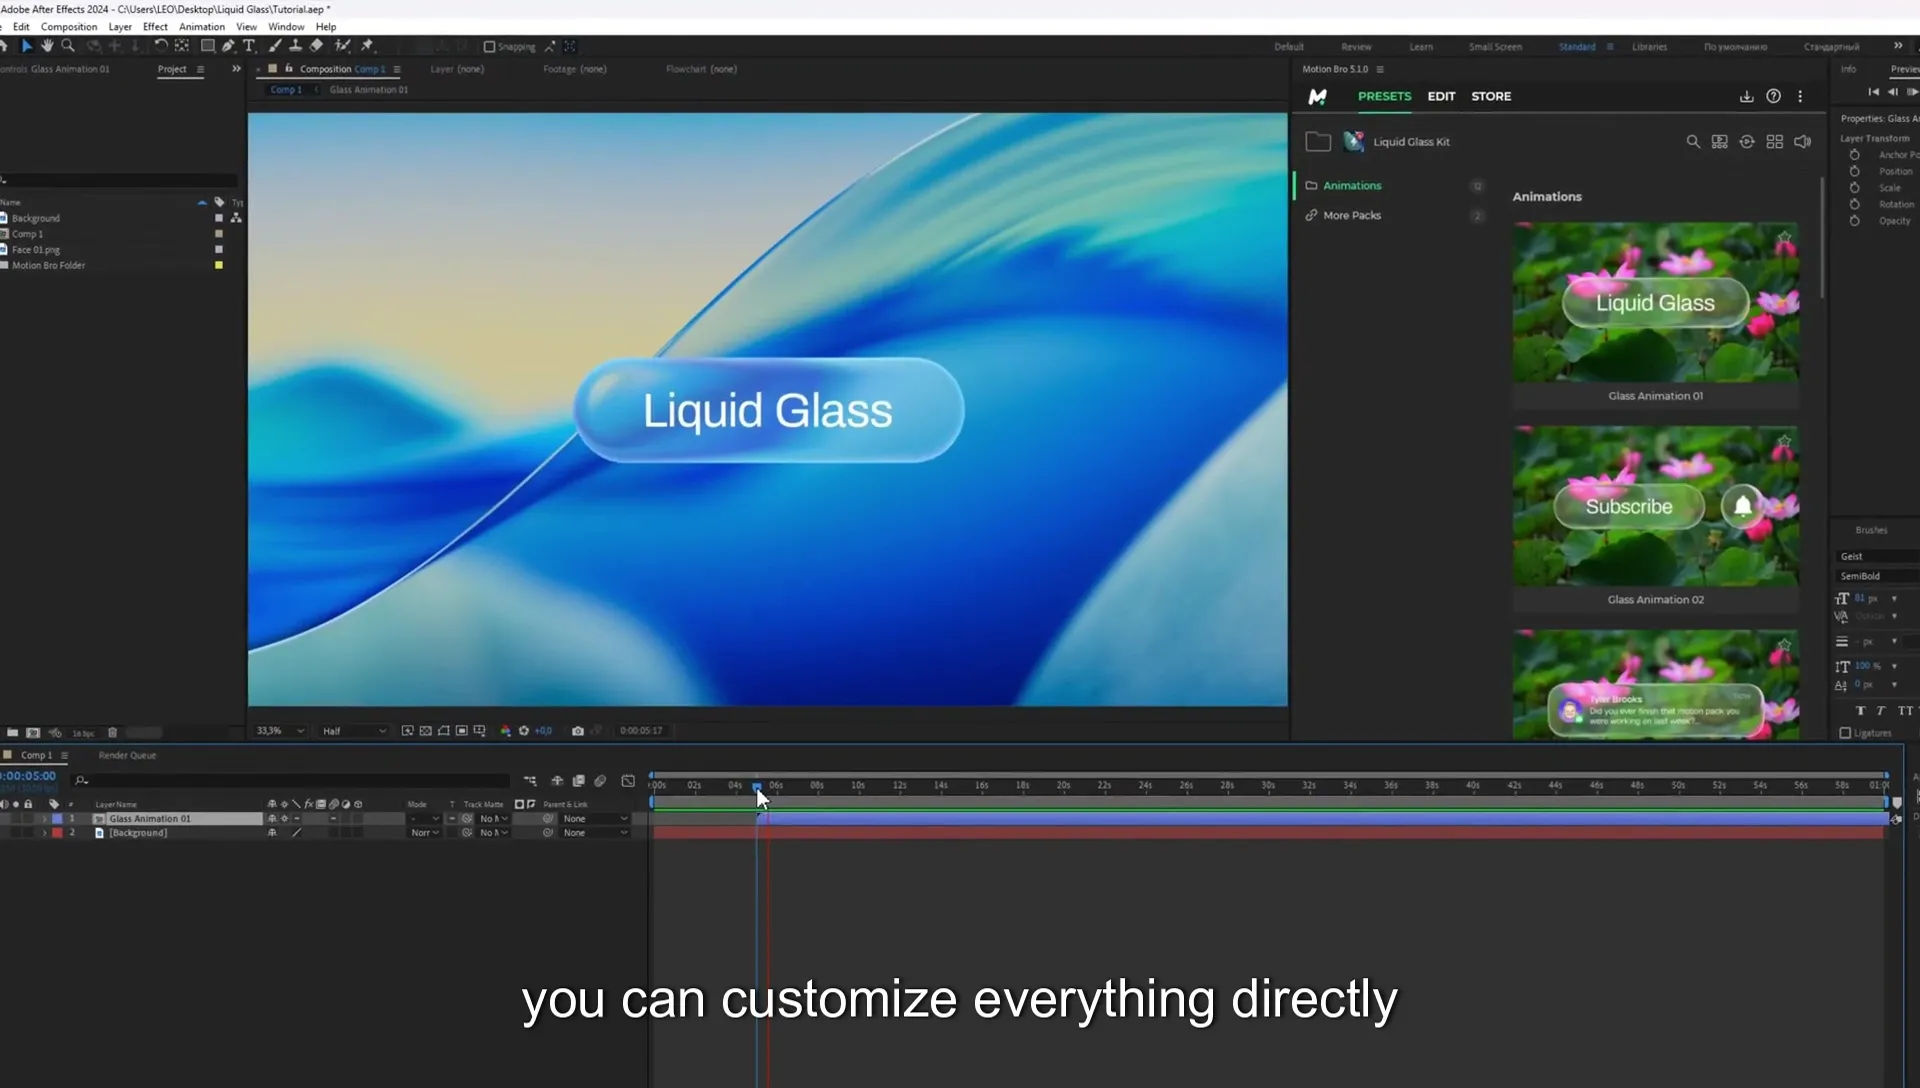Select the Pen tool

[228, 46]
